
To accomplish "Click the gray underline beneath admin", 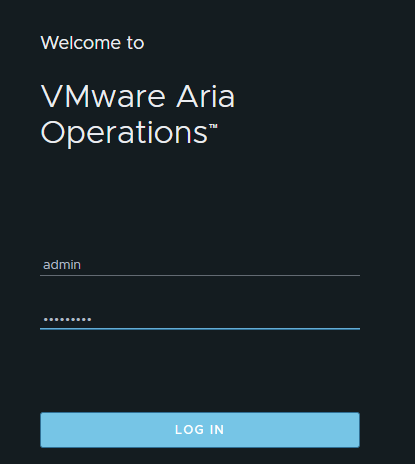I will click(x=200, y=275).
